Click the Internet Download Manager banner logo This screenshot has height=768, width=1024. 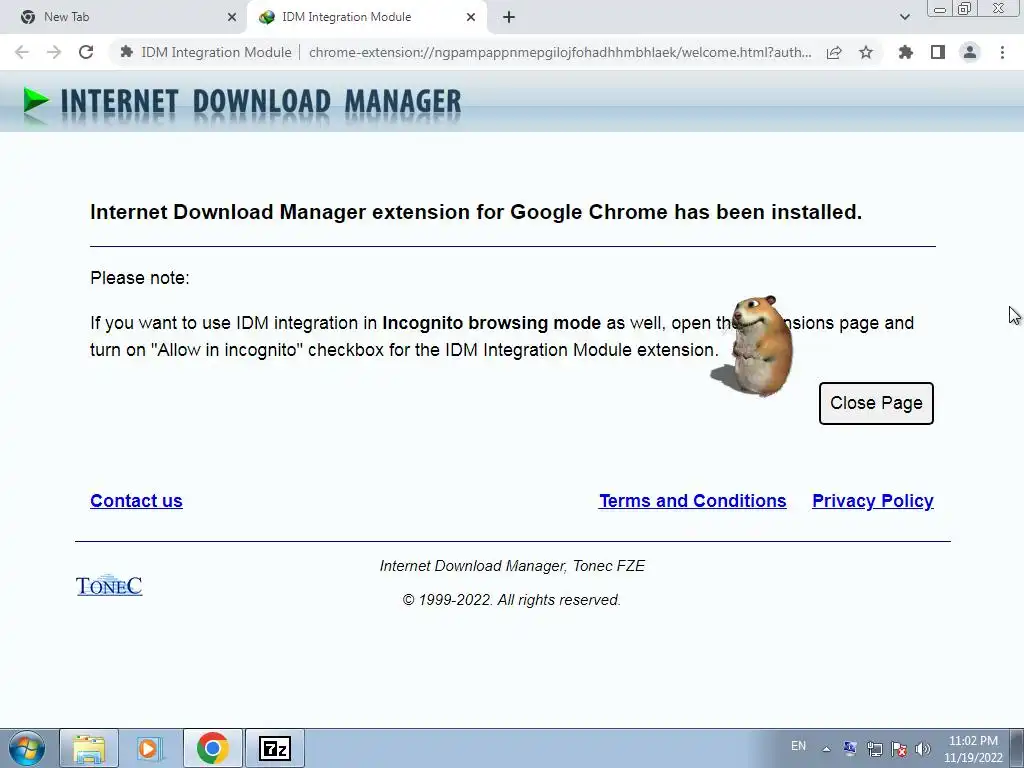(242, 103)
